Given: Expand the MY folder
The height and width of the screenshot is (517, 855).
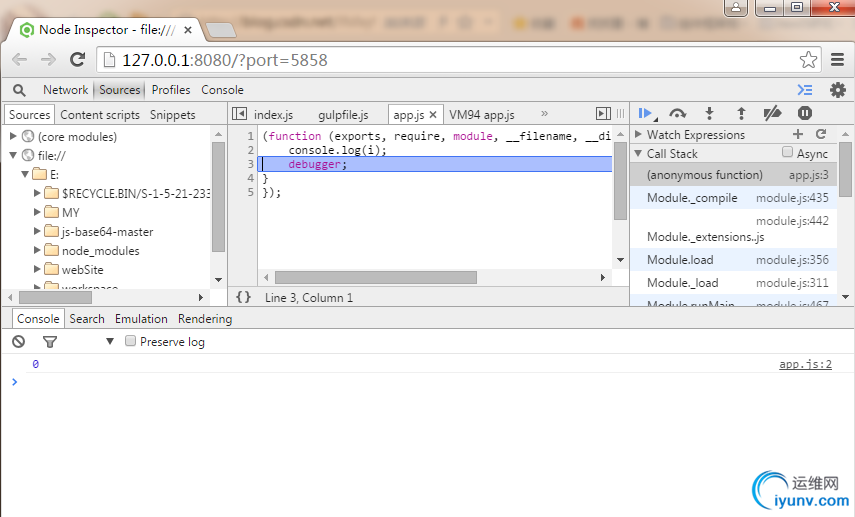Looking at the screenshot, I should (x=37, y=212).
